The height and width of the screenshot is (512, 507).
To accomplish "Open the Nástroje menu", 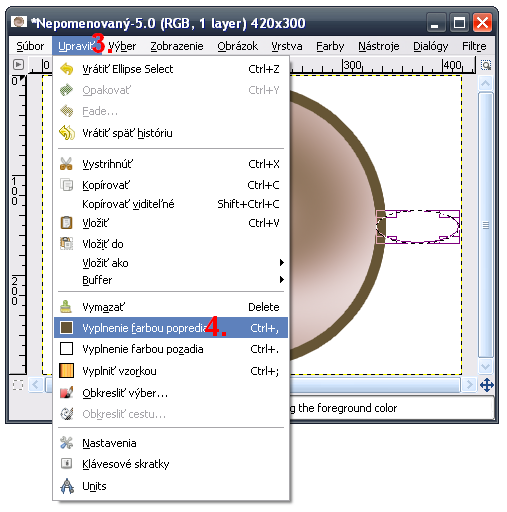I will tap(379, 46).
